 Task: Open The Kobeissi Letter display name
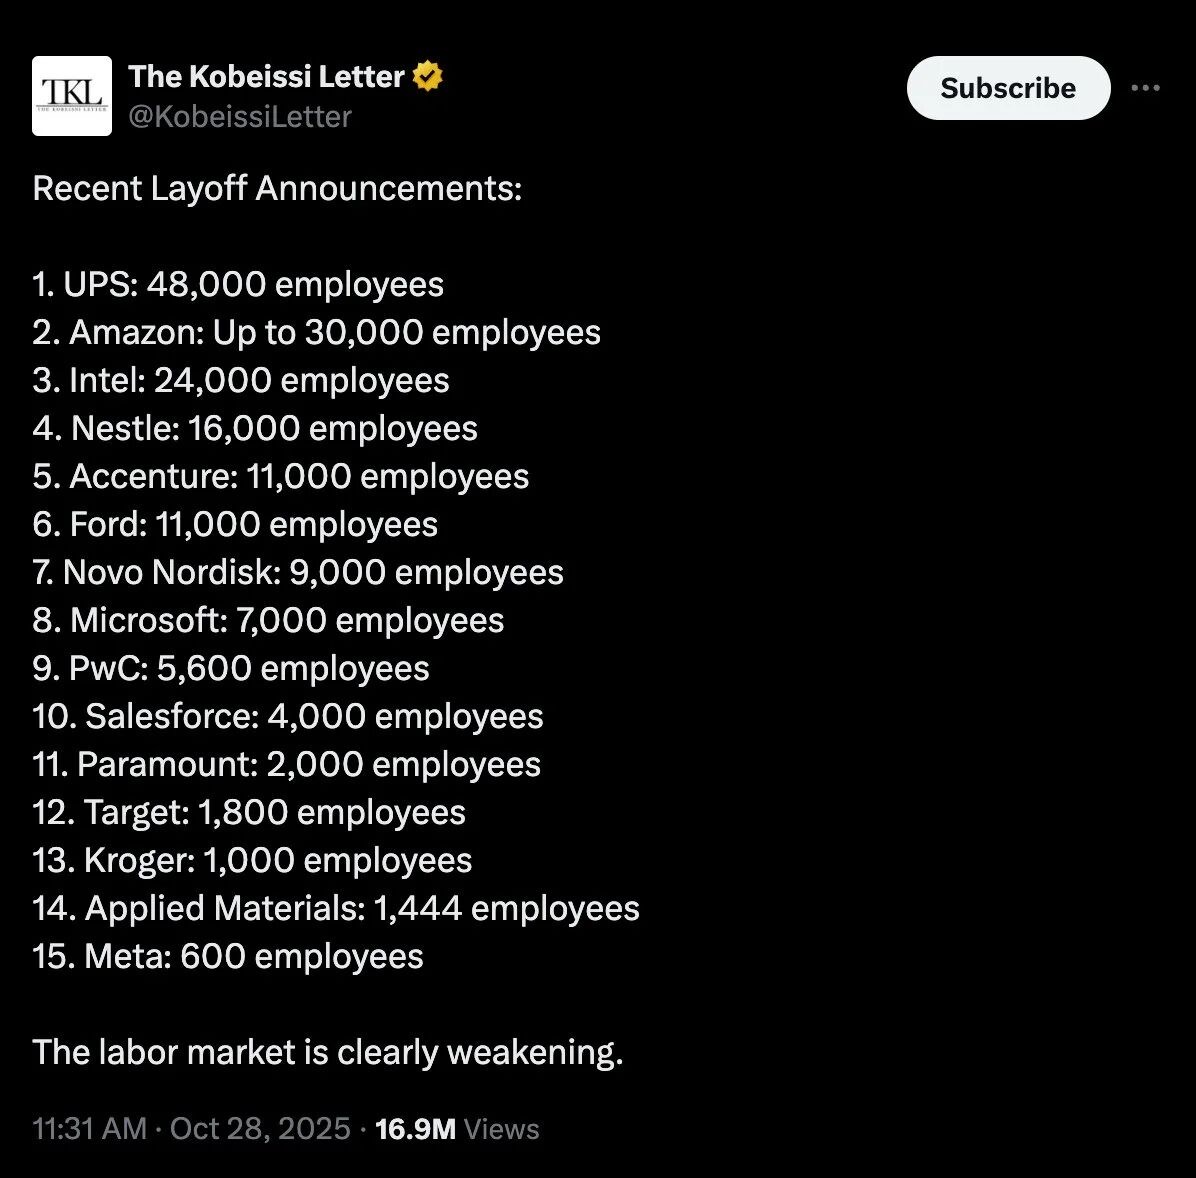266,76
